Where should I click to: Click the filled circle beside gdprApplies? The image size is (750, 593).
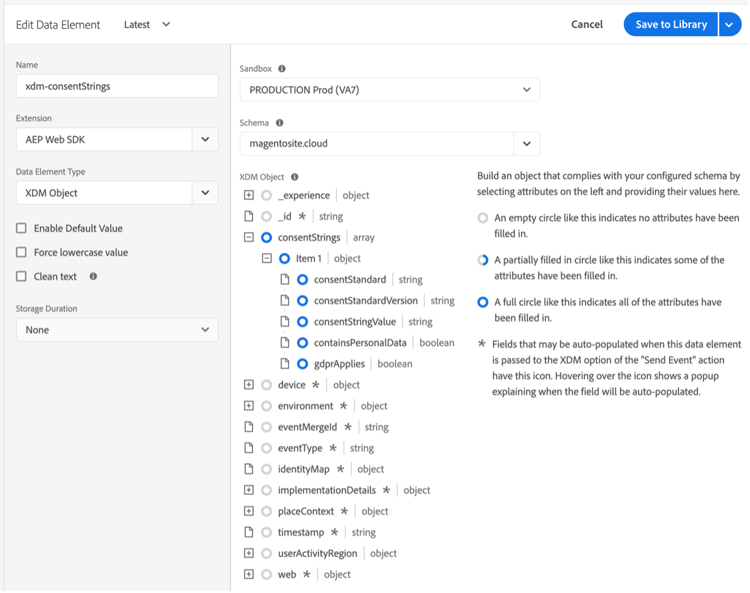[302, 364]
